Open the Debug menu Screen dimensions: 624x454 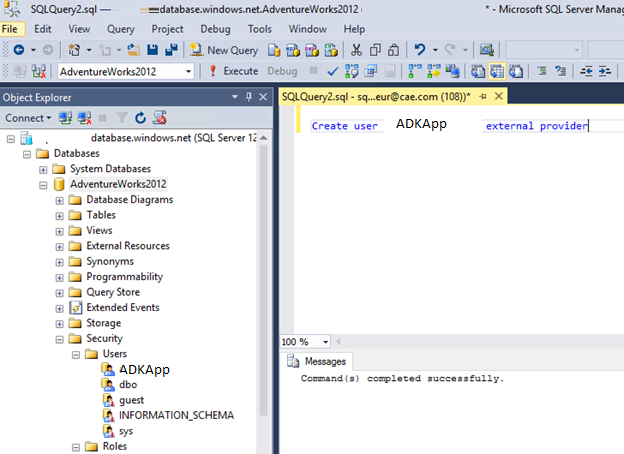click(215, 29)
